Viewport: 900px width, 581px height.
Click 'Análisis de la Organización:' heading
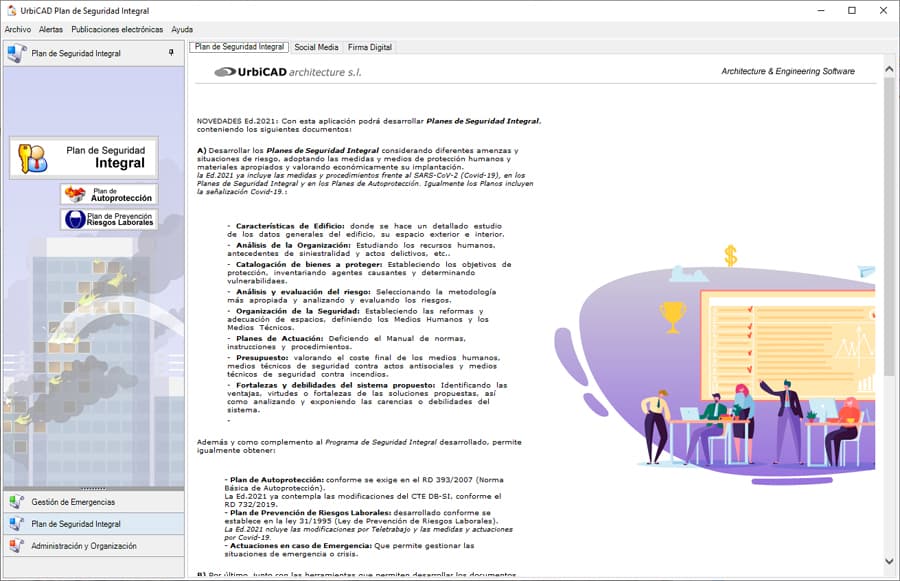tap(293, 245)
